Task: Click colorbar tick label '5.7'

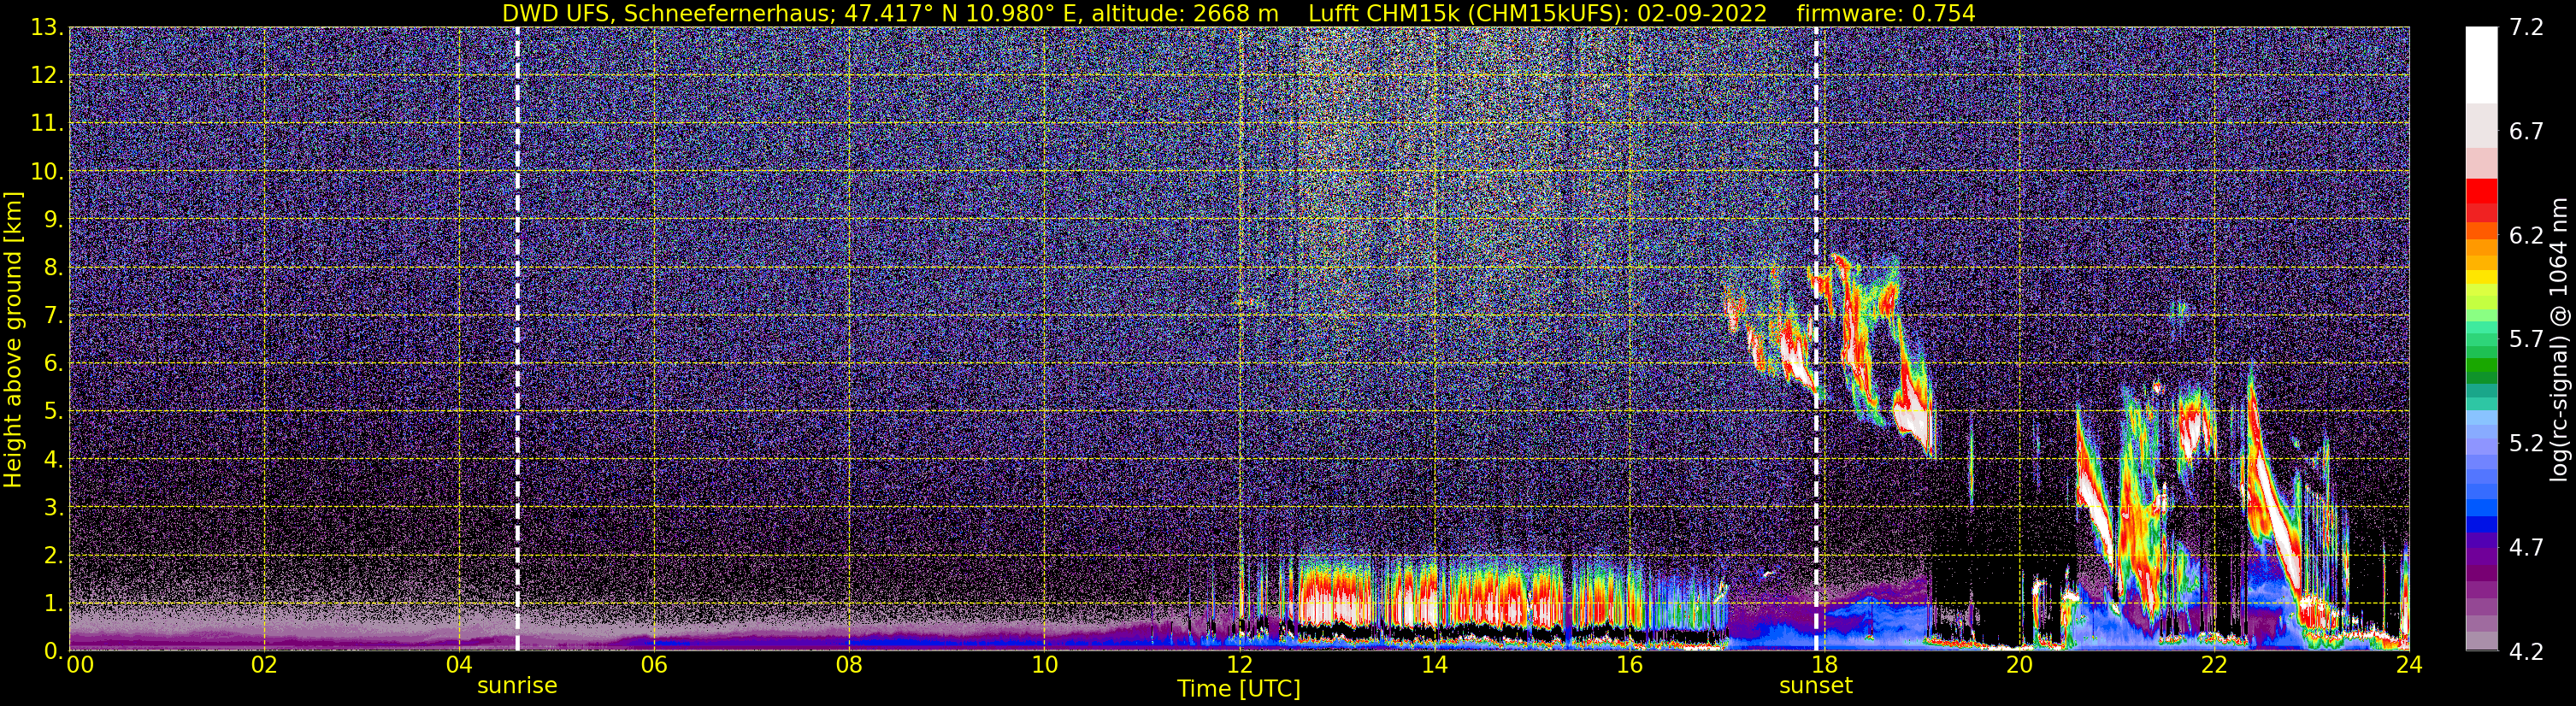Action: 2526,340
